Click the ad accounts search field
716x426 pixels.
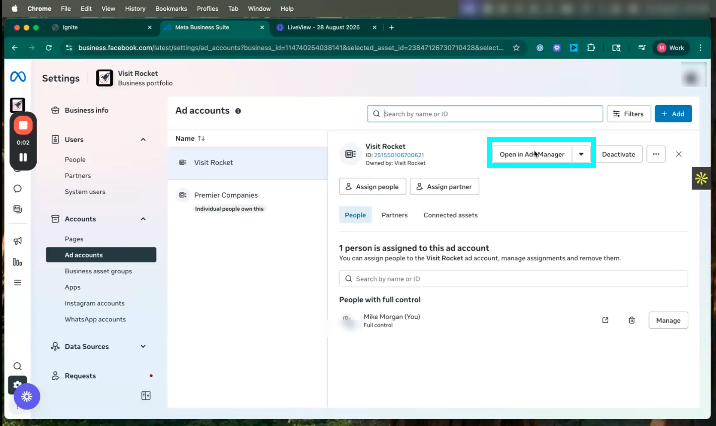485,114
